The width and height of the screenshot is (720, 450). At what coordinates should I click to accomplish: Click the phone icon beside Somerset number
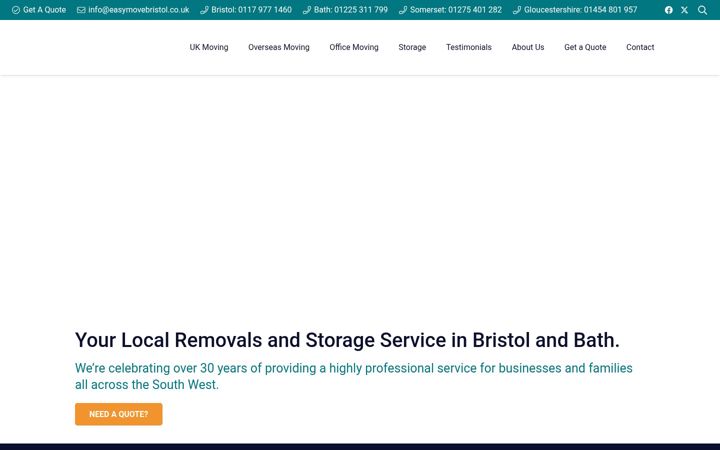pyautogui.click(x=403, y=10)
